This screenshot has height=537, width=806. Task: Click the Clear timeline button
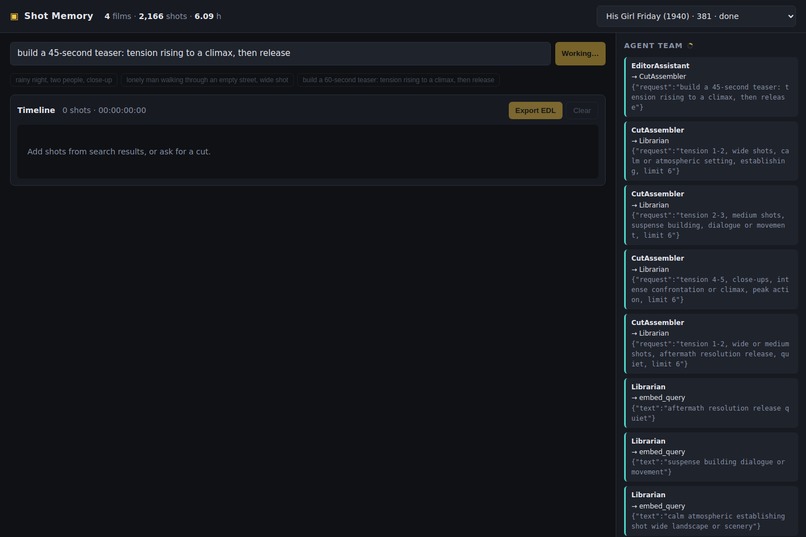coord(582,110)
